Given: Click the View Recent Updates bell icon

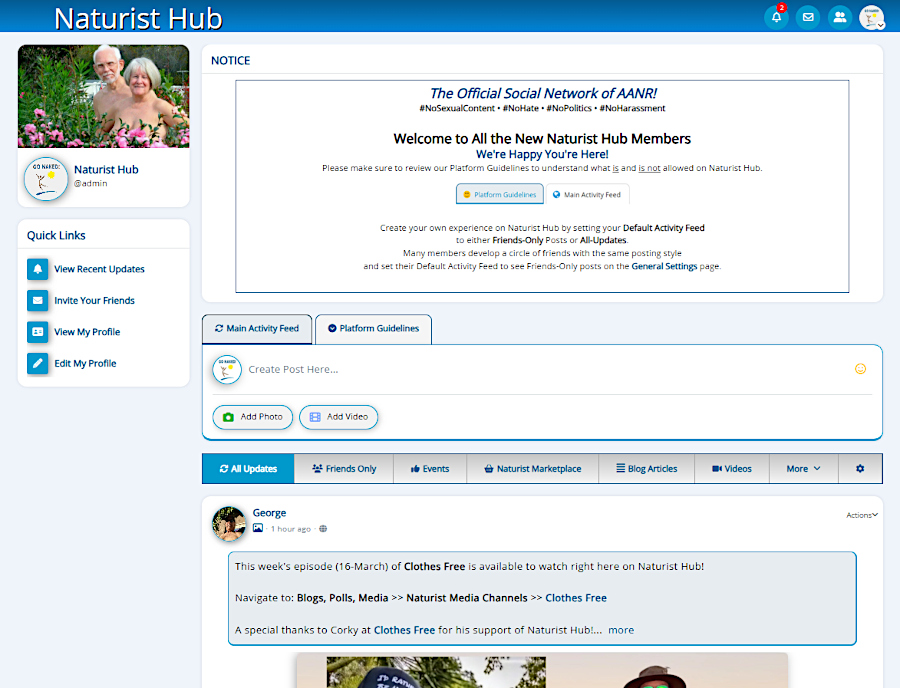Looking at the screenshot, I should pos(37,269).
